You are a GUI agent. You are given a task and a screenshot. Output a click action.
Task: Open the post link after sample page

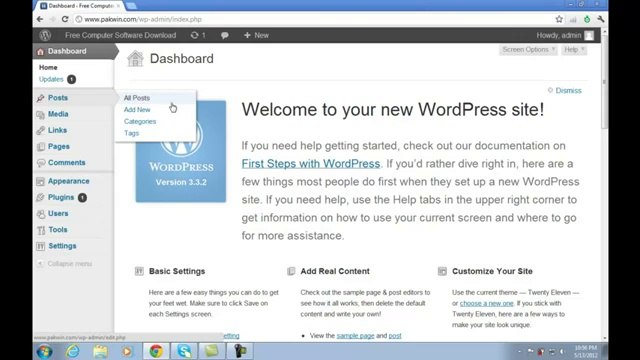(395, 336)
